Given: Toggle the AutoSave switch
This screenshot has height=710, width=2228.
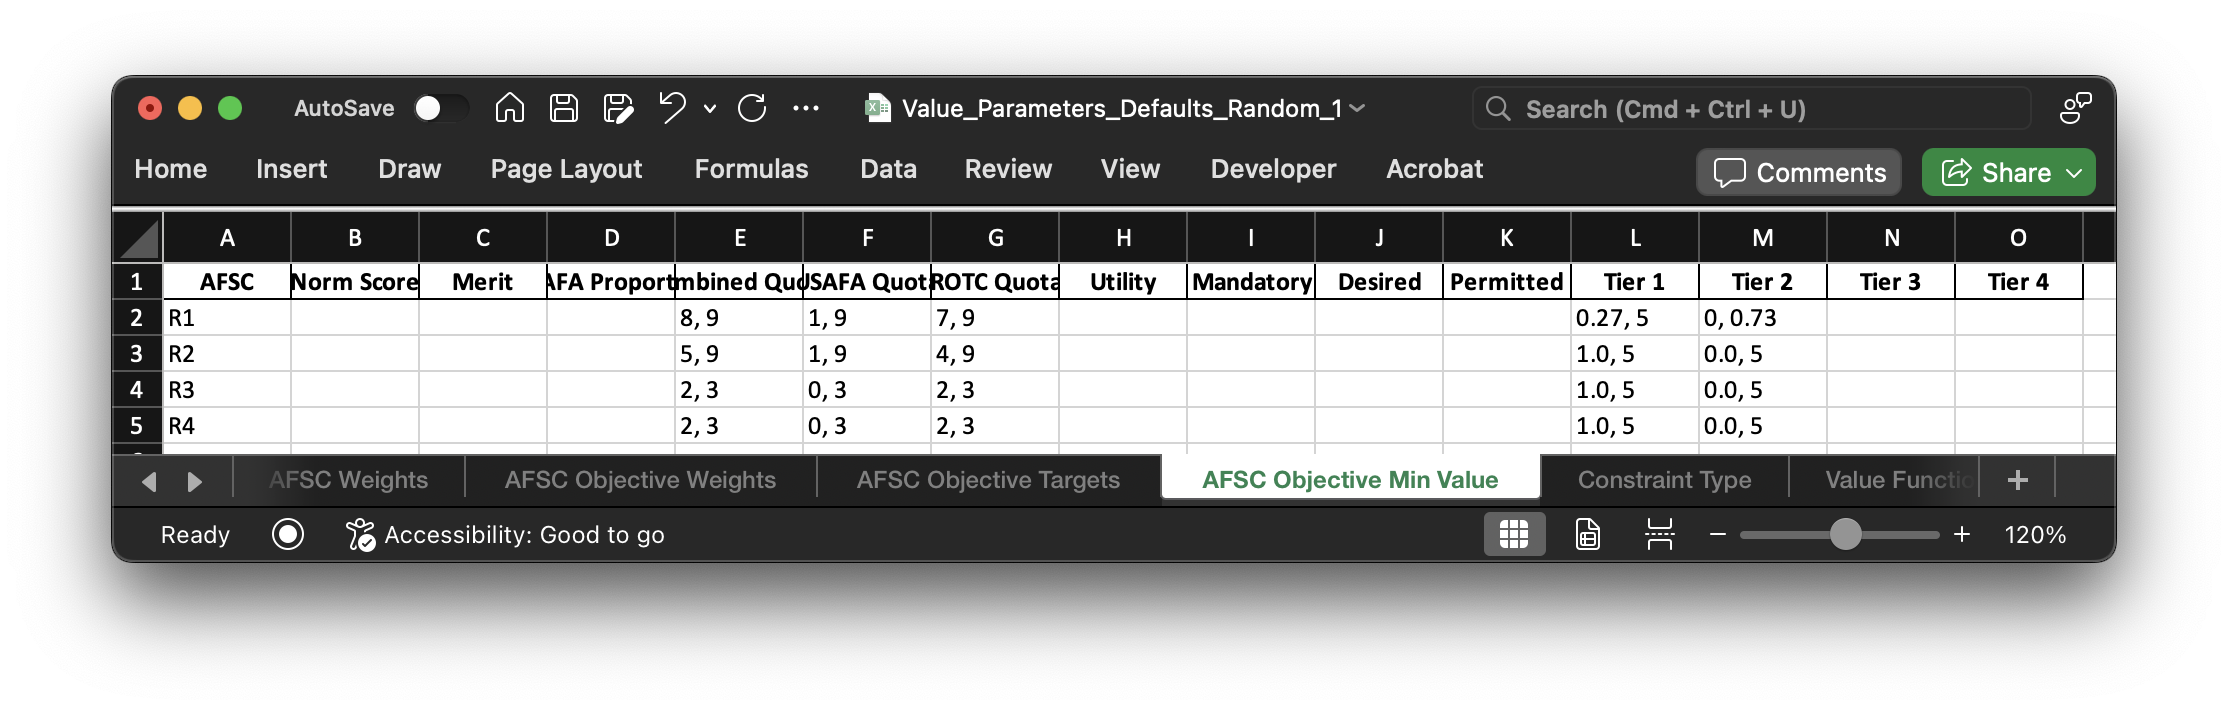Looking at the screenshot, I should 441,108.
